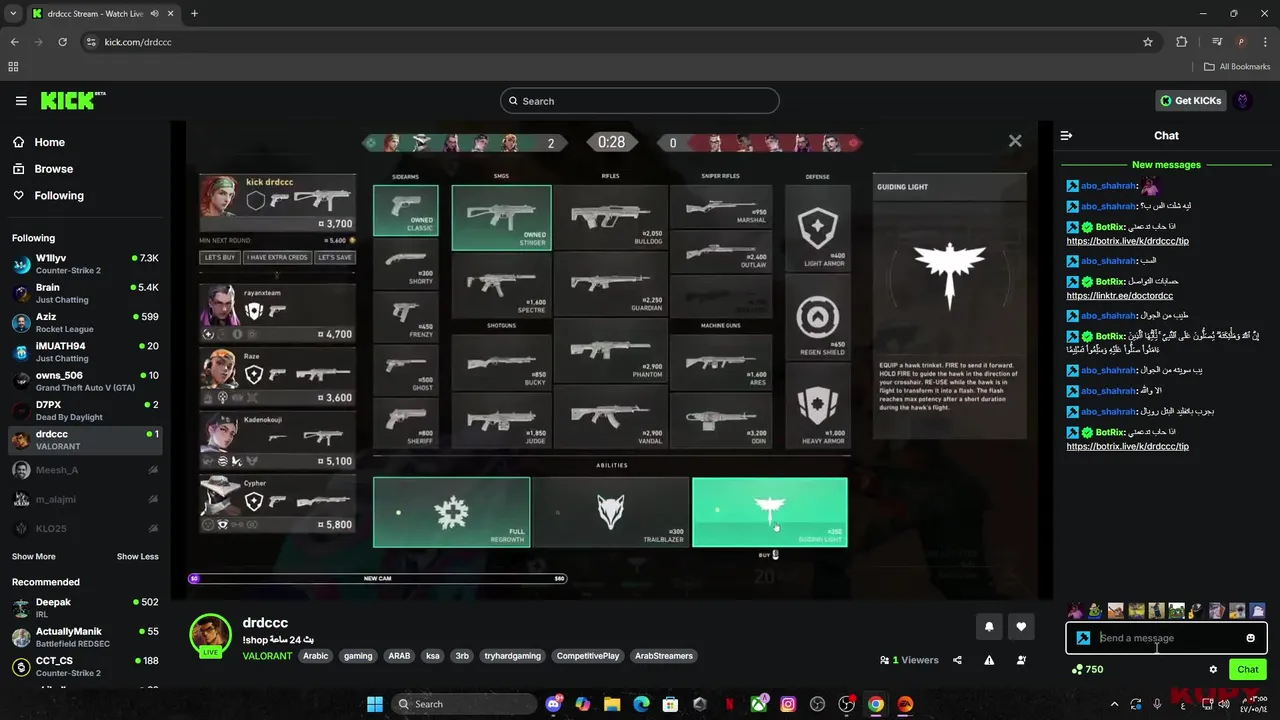The height and width of the screenshot is (720, 1280).
Task: Click the Get KICKs button
Action: [x=1191, y=101]
